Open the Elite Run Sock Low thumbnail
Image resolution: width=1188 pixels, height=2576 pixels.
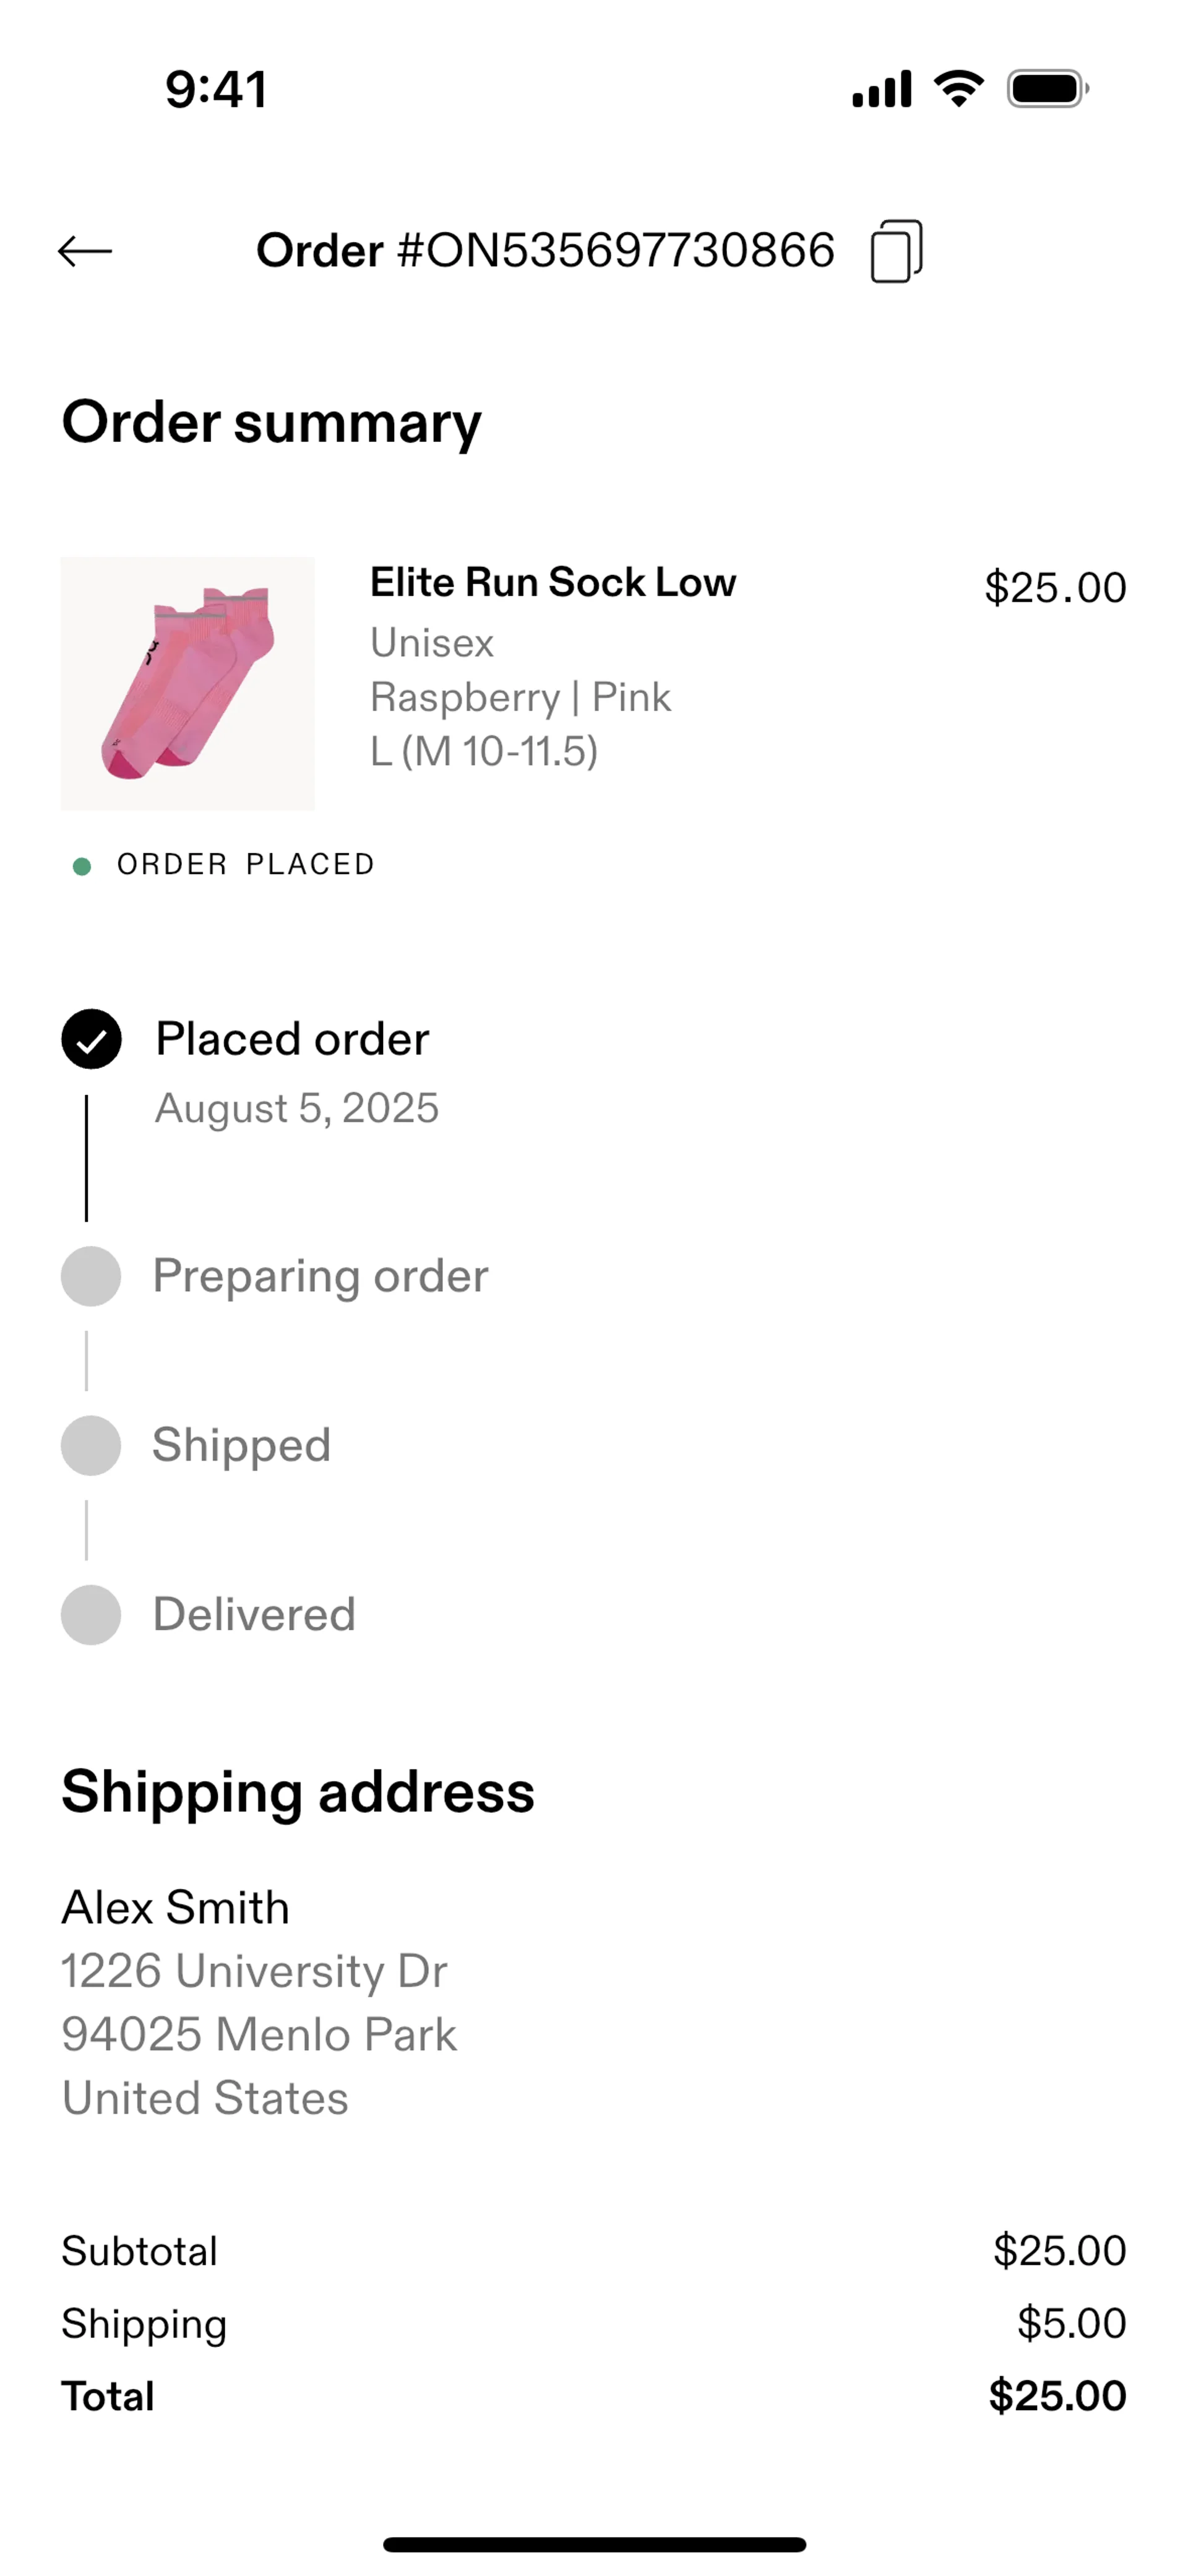coord(187,683)
